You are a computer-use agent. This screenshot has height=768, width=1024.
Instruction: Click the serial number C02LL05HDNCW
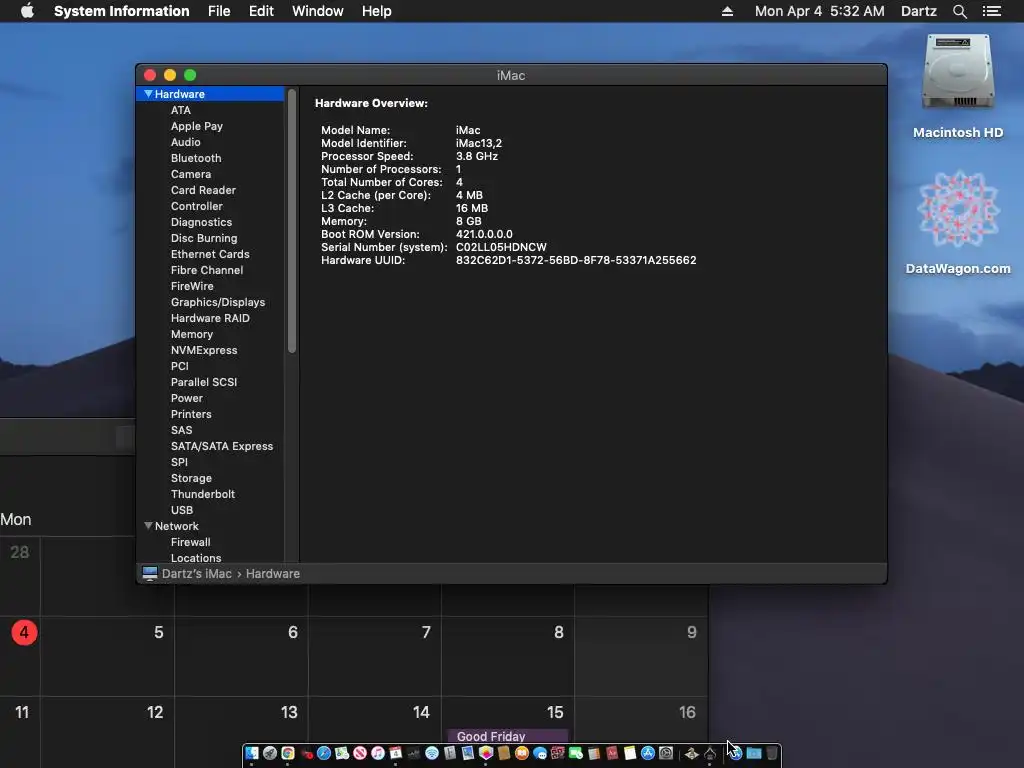coord(501,247)
